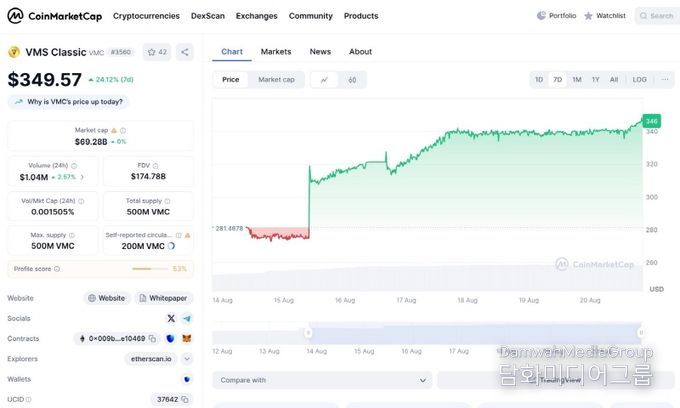Set chart range to All
The image size is (680, 408).
click(x=614, y=80)
